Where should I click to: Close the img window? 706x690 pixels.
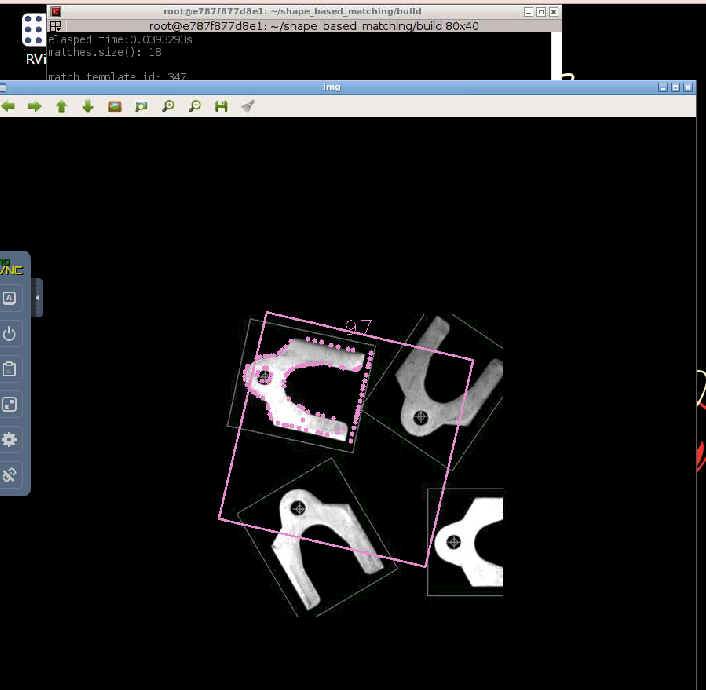click(688, 87)
